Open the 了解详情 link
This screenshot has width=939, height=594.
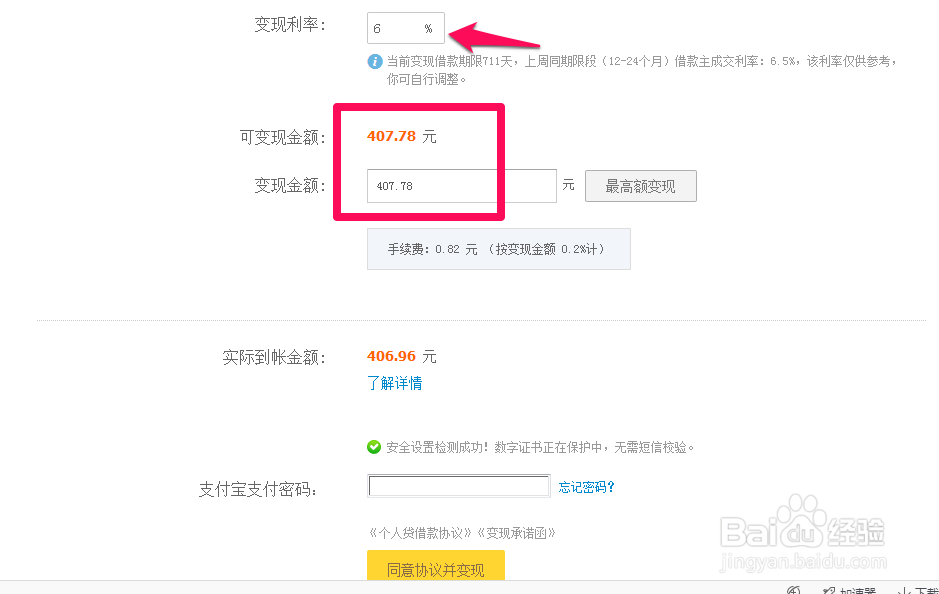394,383
